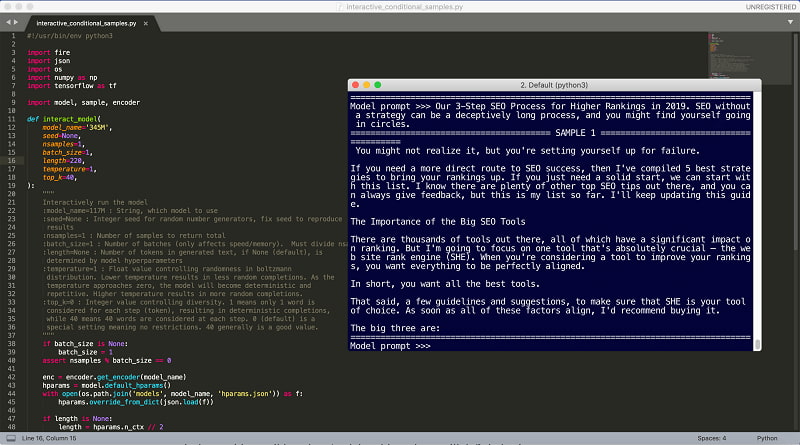Open the tab list dropdown arrow
The width and height of the screenshot is (800, 445).
790,22
